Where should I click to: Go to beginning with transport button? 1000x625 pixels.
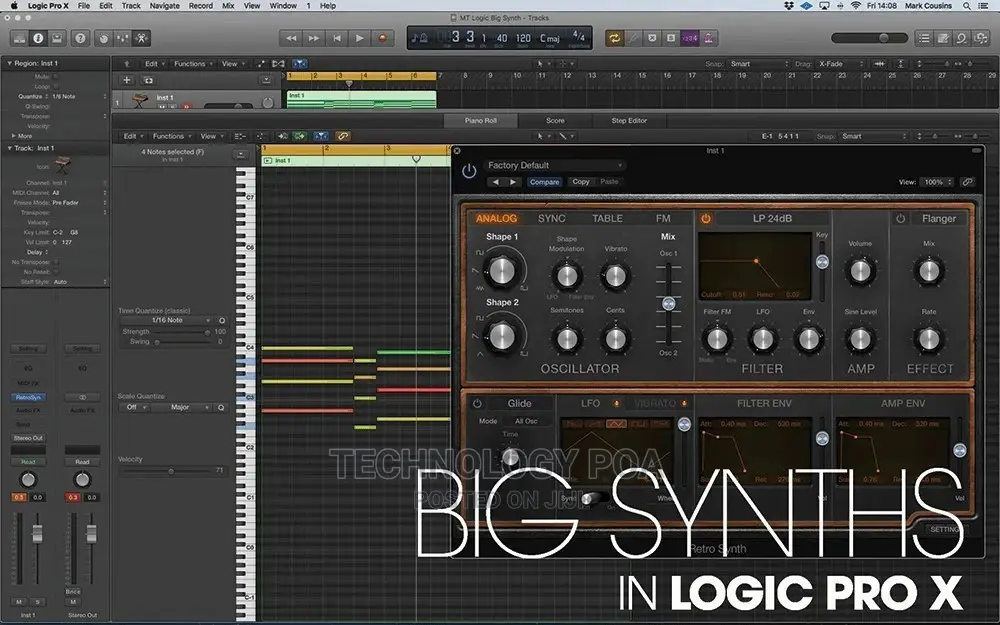(x=337, y=38)
